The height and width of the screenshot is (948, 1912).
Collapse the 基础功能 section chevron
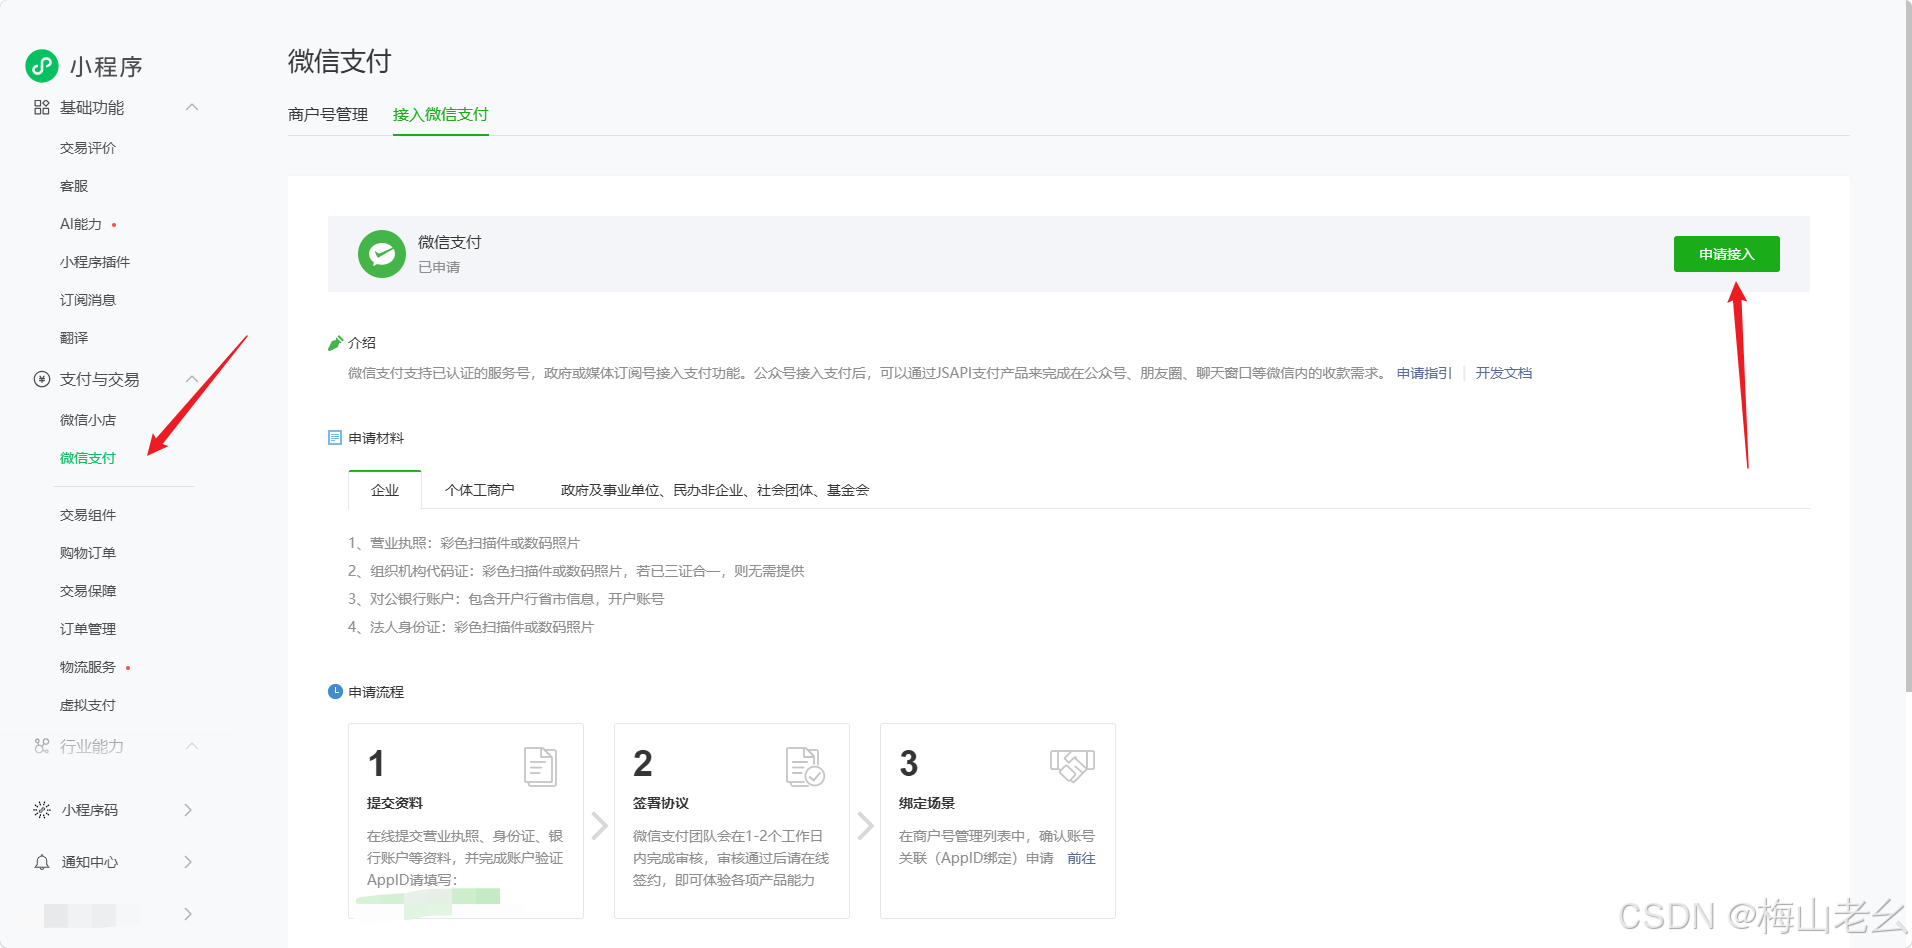[x=192, y=107]
